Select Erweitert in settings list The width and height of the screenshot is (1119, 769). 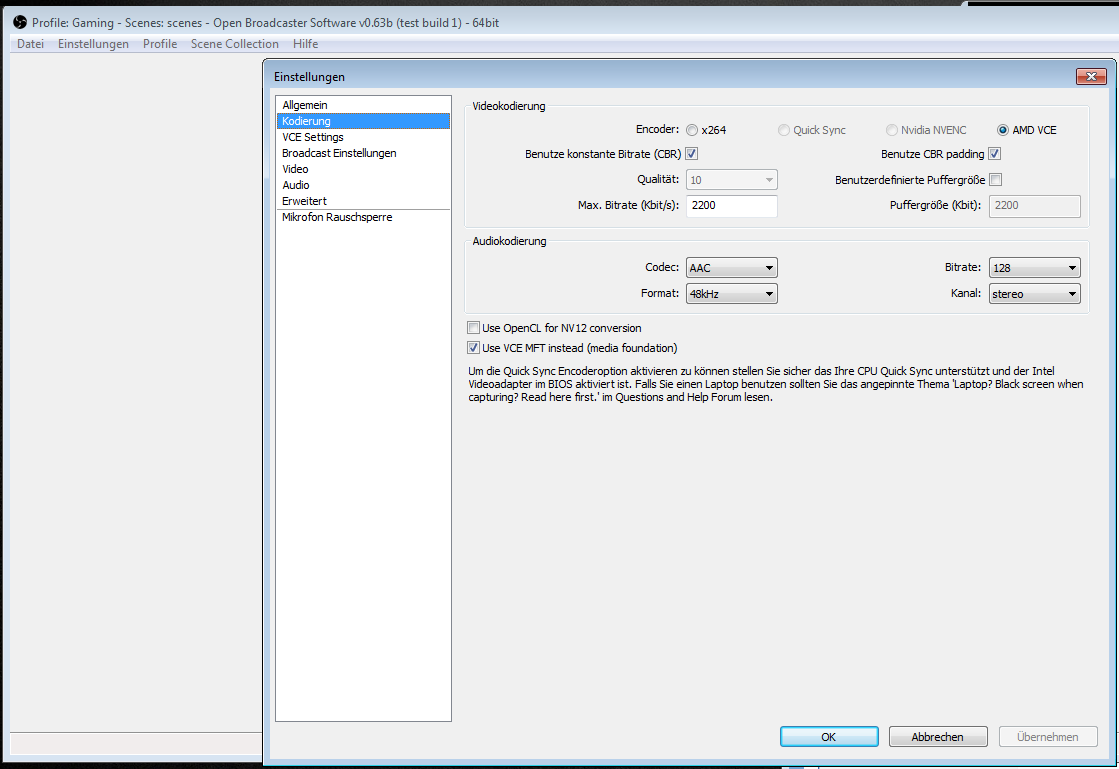point(363,201)
